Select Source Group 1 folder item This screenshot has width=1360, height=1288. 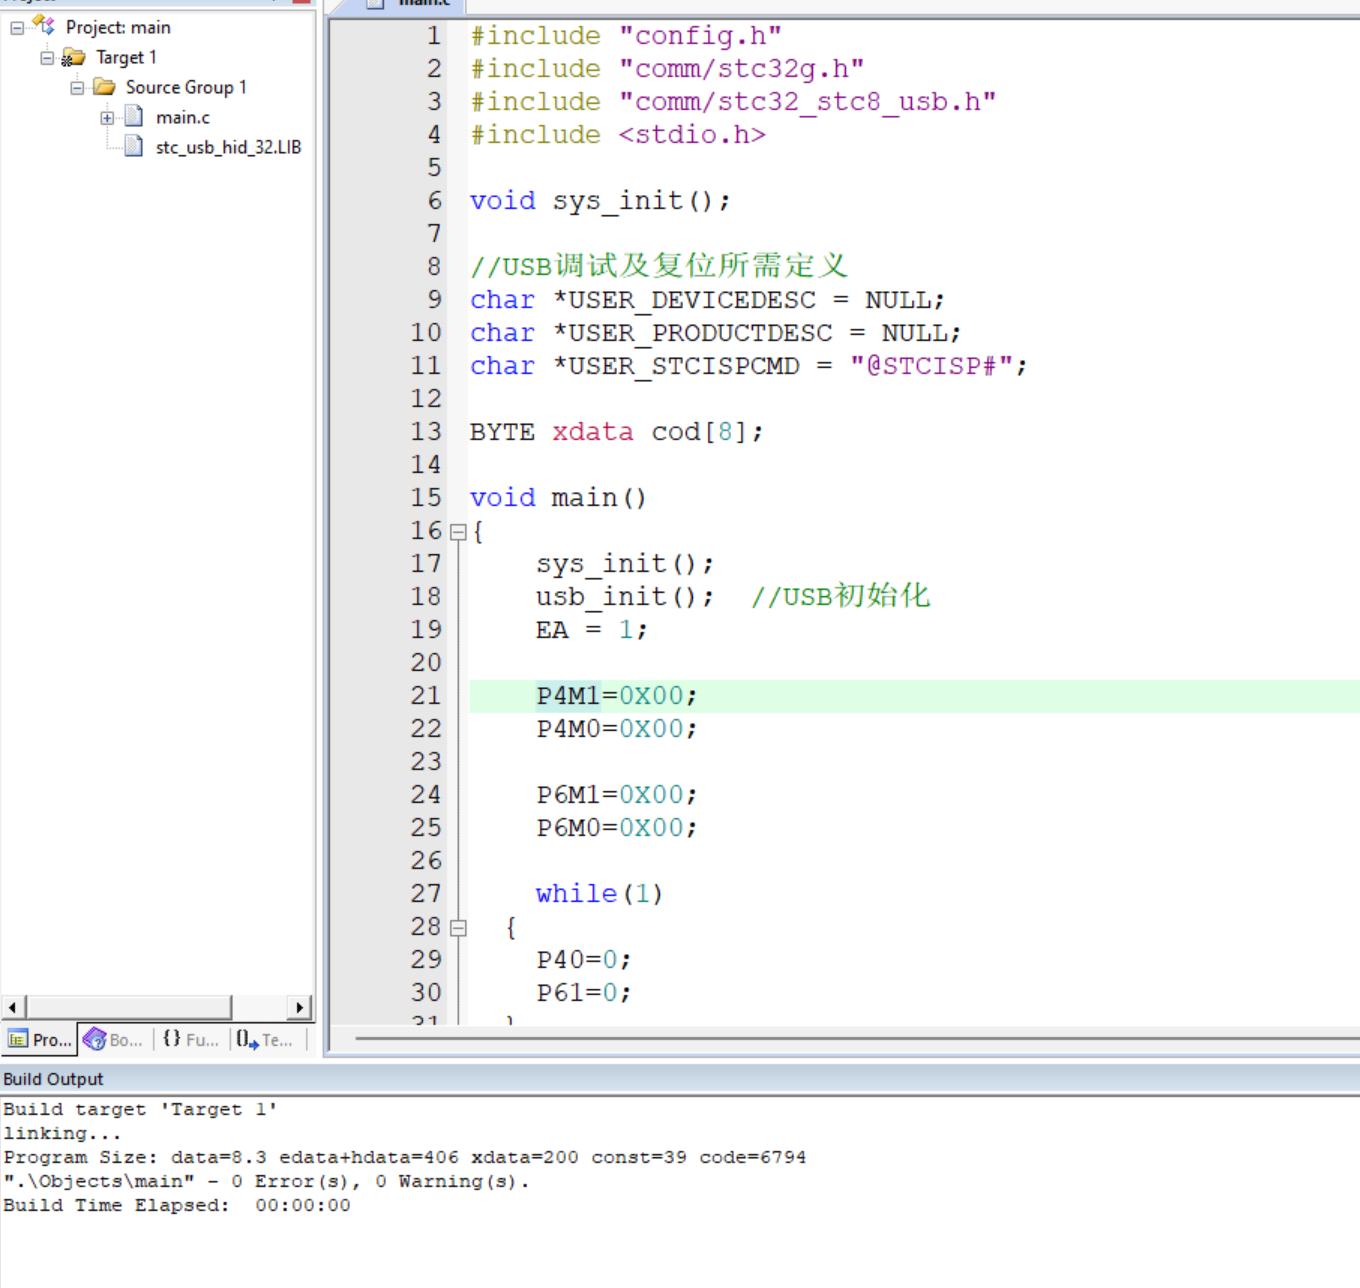click(186, 88)
